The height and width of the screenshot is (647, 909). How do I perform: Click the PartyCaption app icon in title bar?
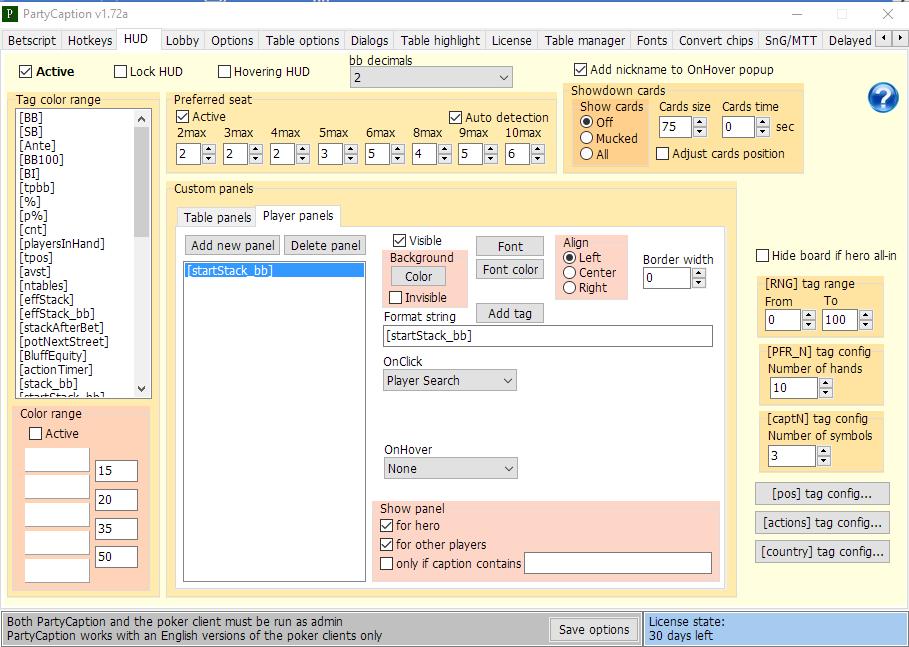pyautogui.click(x=11, y=13)
